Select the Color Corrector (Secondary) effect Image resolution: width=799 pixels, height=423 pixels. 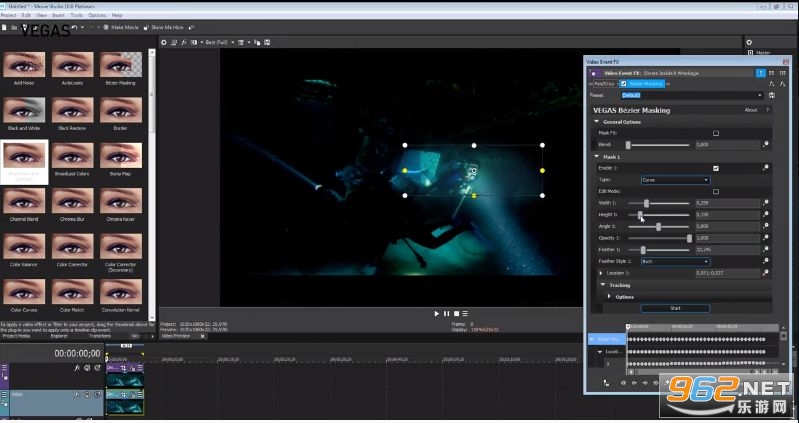pos(121,246)
